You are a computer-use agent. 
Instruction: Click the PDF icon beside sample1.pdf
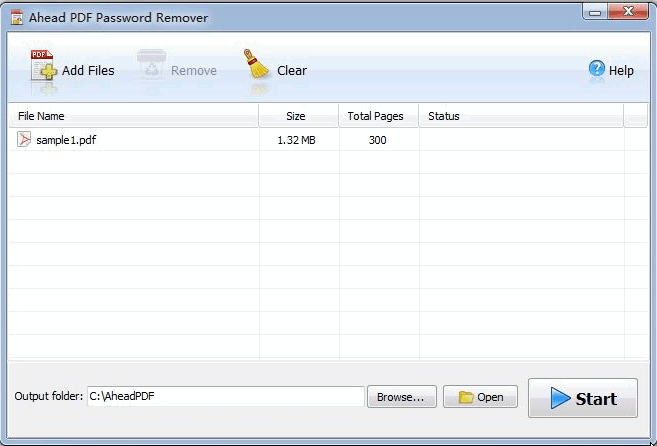pos(24,139)
